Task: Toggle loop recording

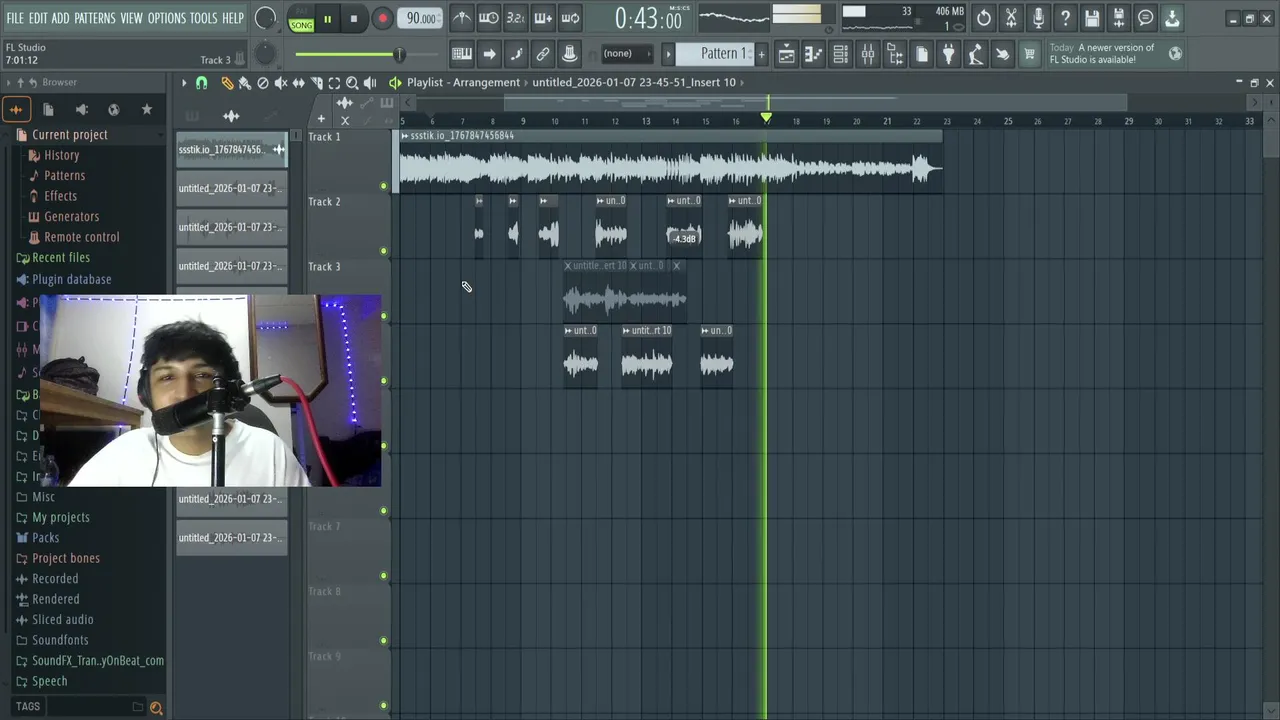Action: 570,18
